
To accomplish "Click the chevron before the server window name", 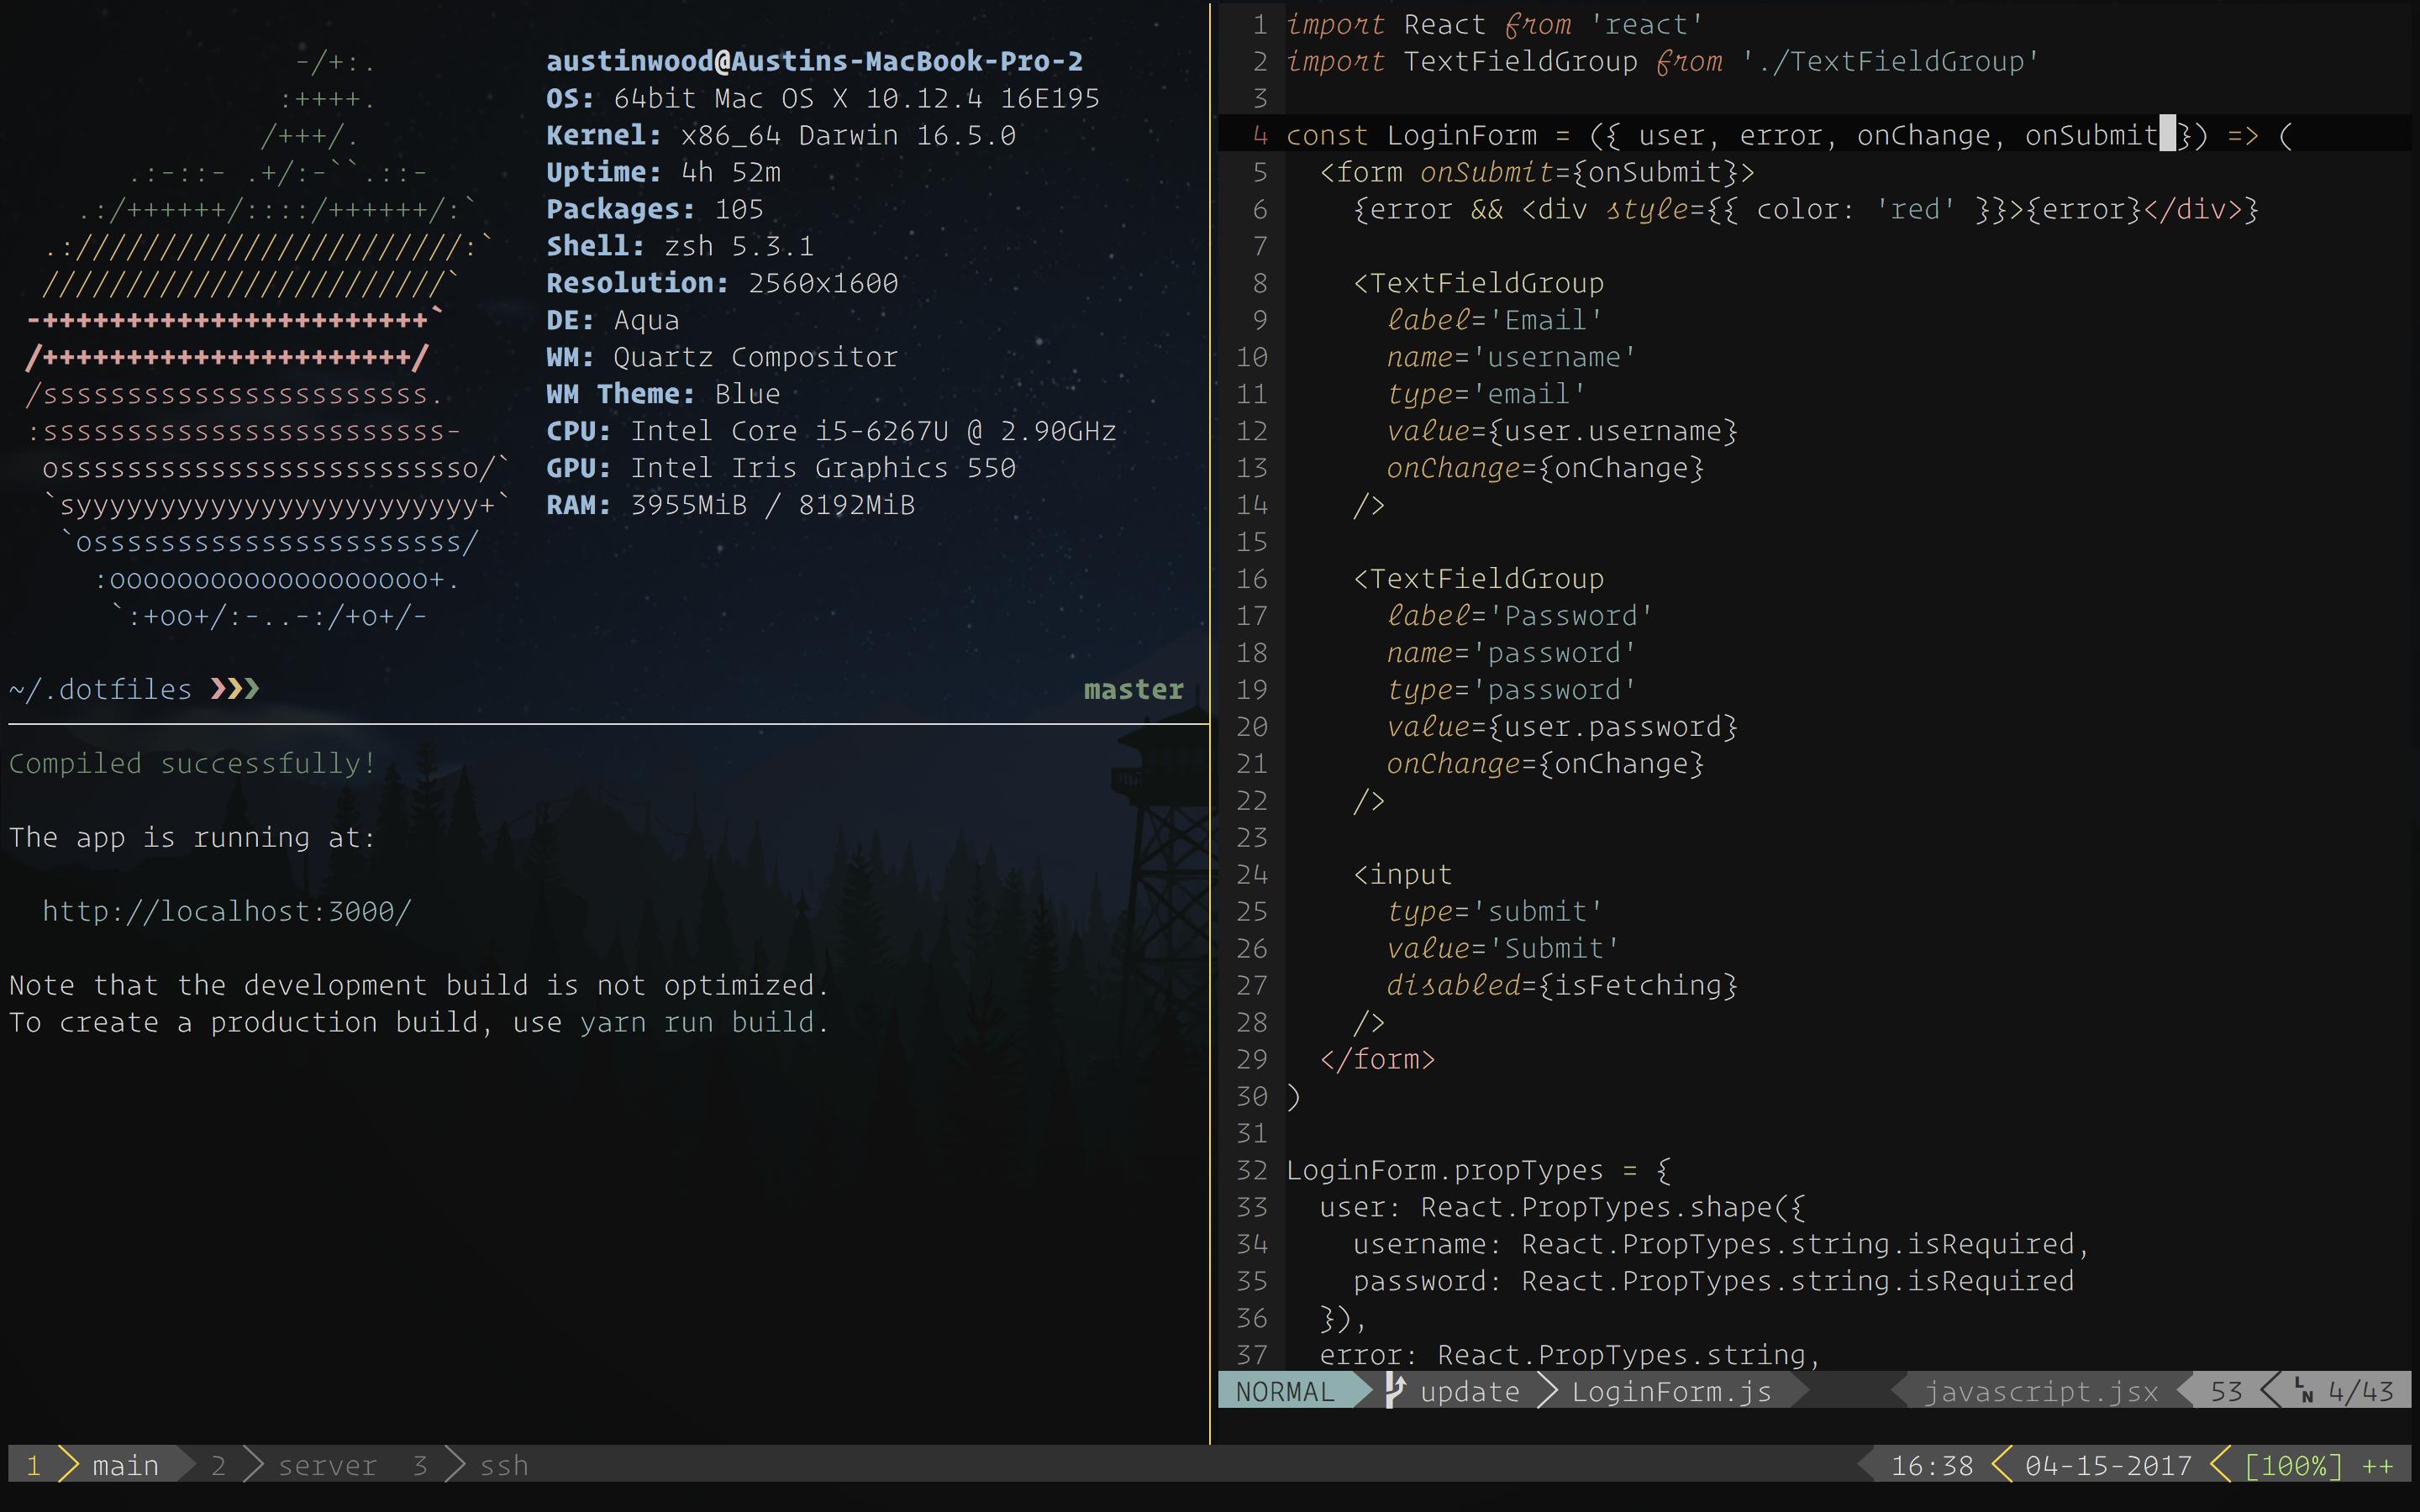I will 254,1465.
